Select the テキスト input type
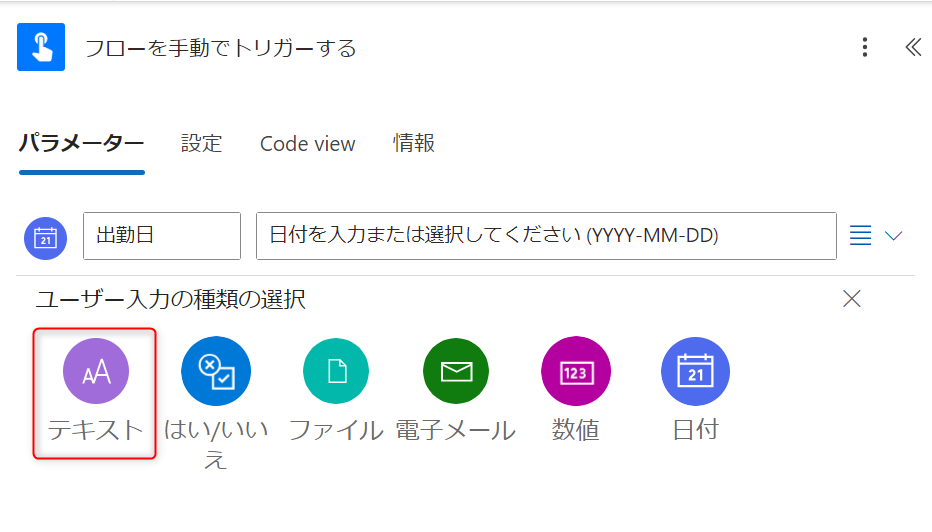Viewport: 932px width, 532px height. click(x=95, y=392)
